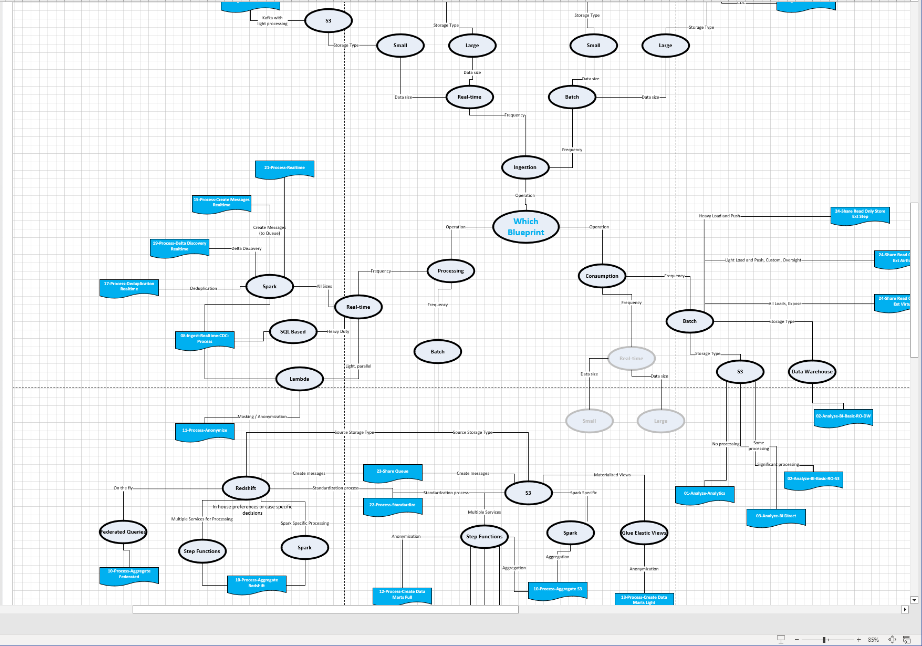Select the Processing ellipse node
Viewport: 922px width, 646px height.
click(450, 270)
